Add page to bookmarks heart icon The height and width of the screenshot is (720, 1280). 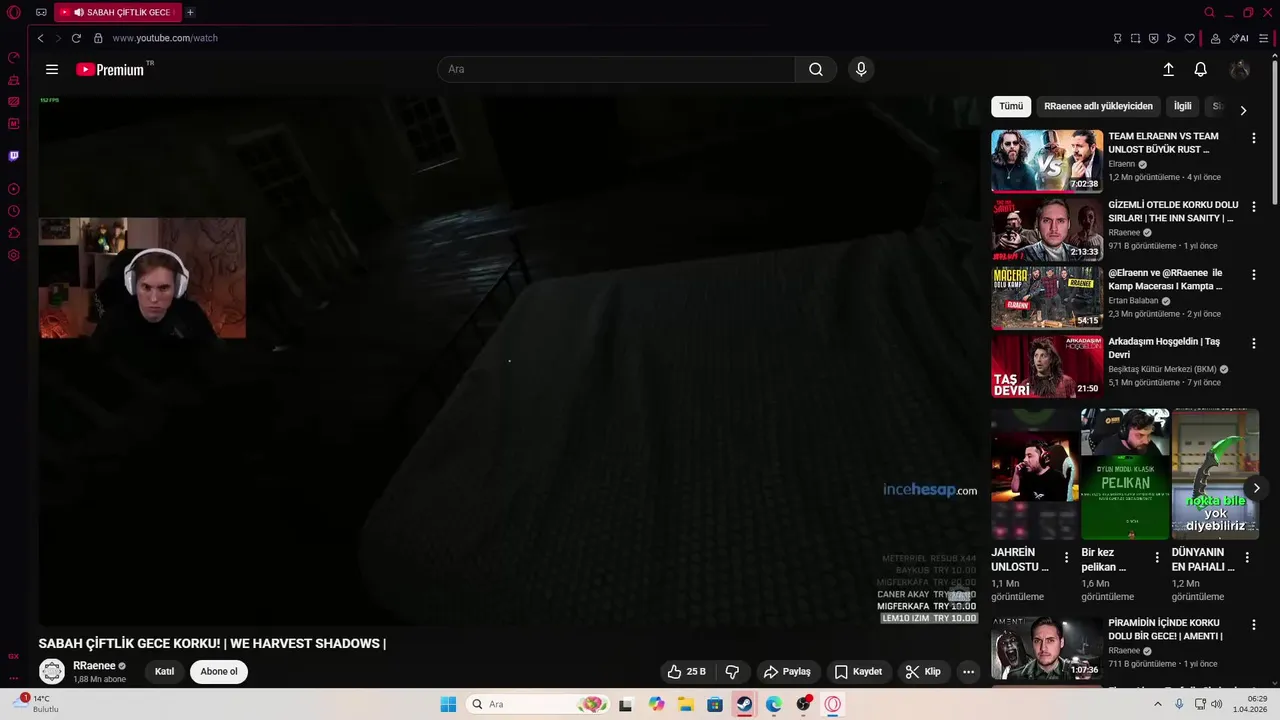pos(1189,38)
